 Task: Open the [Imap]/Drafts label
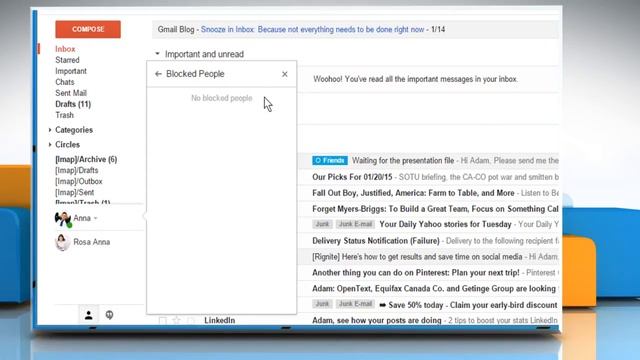[77, 170]
